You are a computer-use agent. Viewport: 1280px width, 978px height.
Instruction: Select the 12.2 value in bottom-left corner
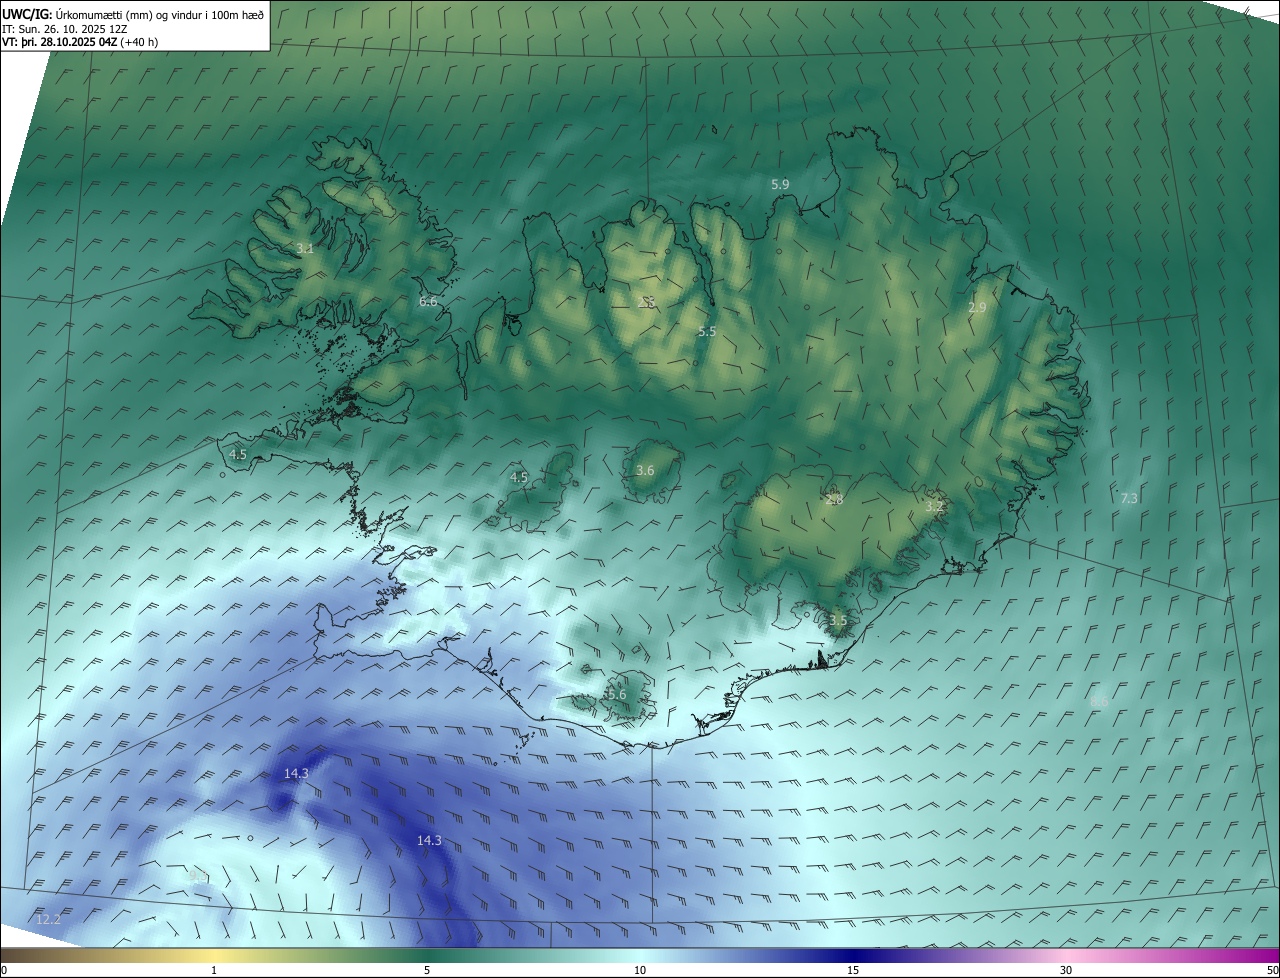click(x=48, y=919)
